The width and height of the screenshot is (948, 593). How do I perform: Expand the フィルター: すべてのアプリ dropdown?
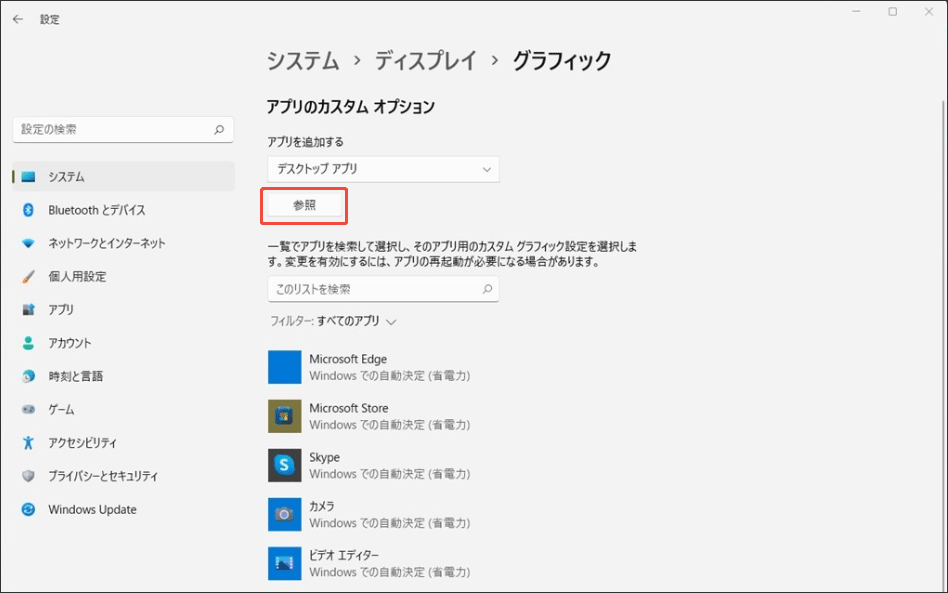[333, 322]
